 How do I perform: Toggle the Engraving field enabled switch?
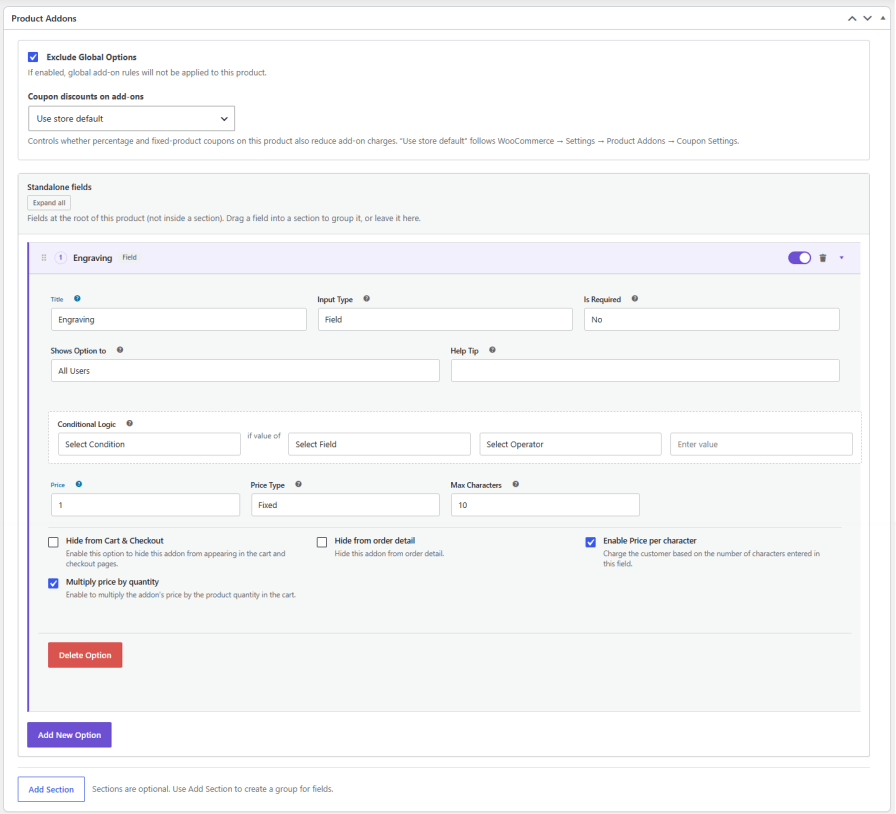799,258
